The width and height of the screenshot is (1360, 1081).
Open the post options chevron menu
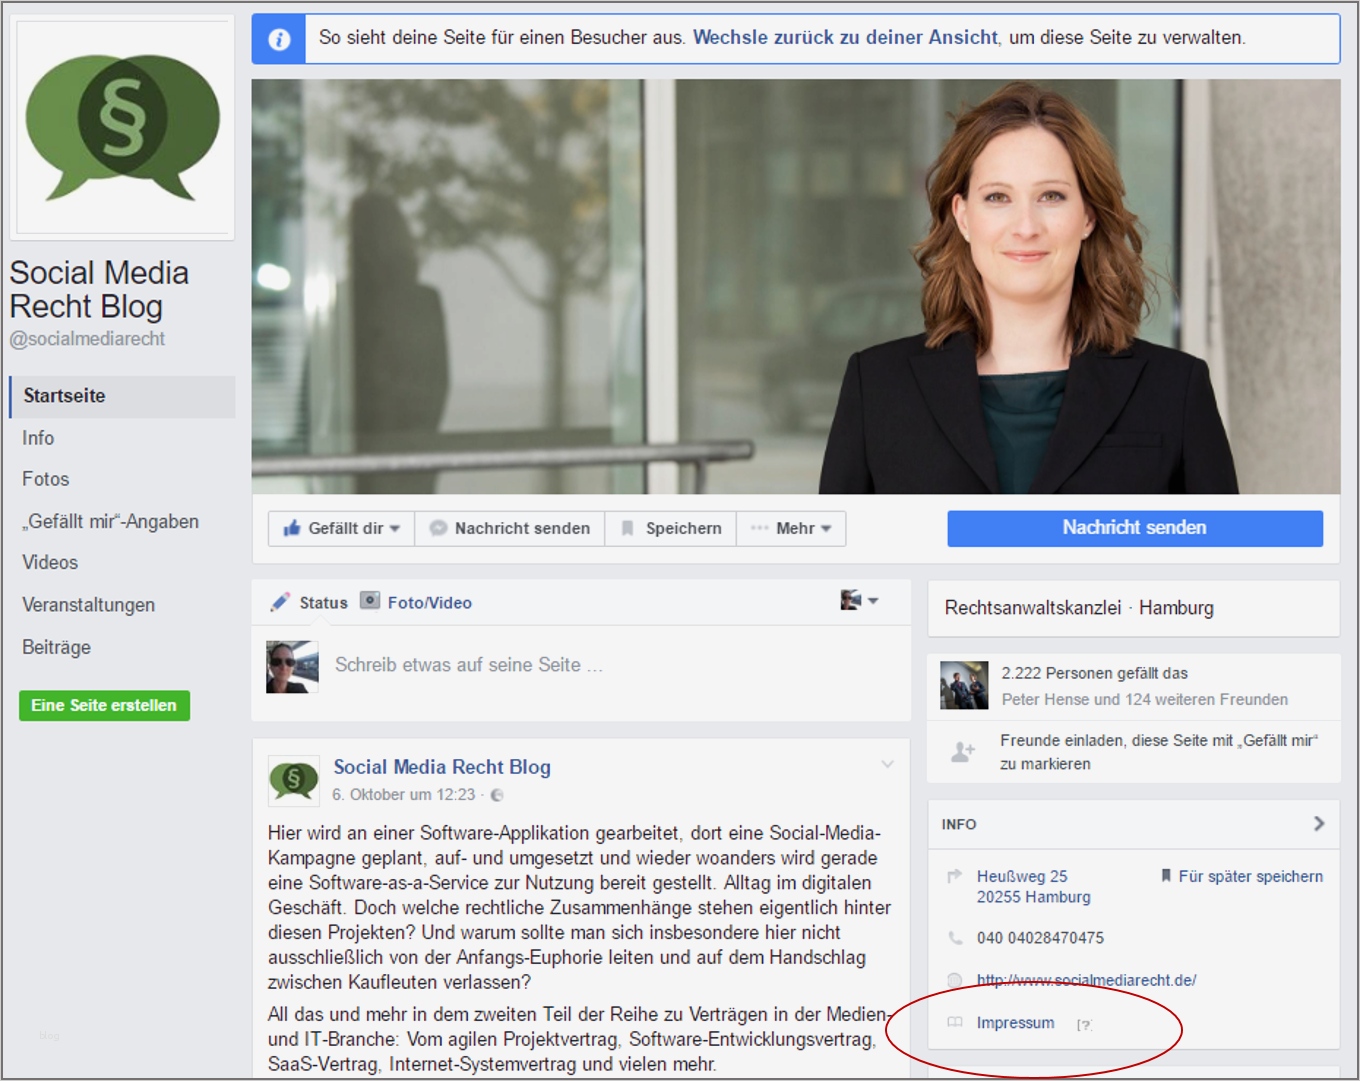[x=887, y=764]
